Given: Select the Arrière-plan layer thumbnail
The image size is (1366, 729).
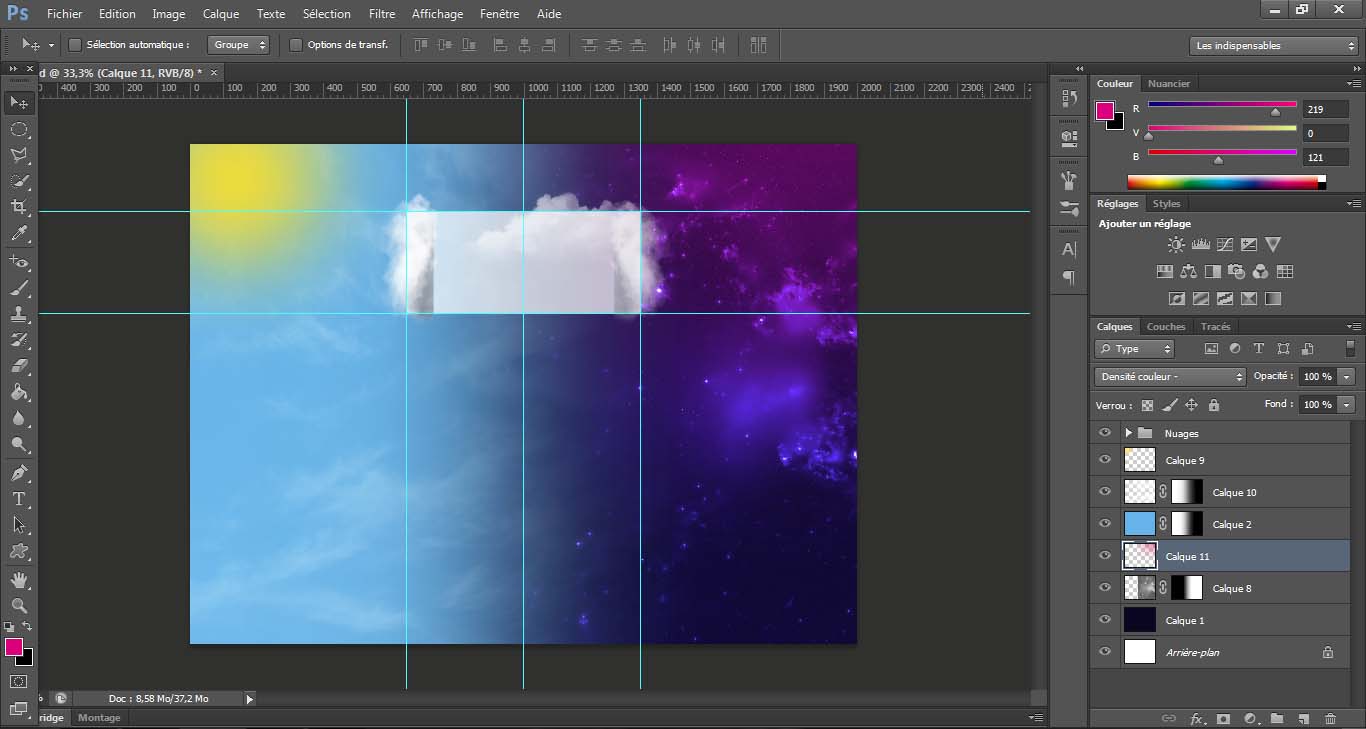Looking at the screenshot, I should (x=1140, y=652).
